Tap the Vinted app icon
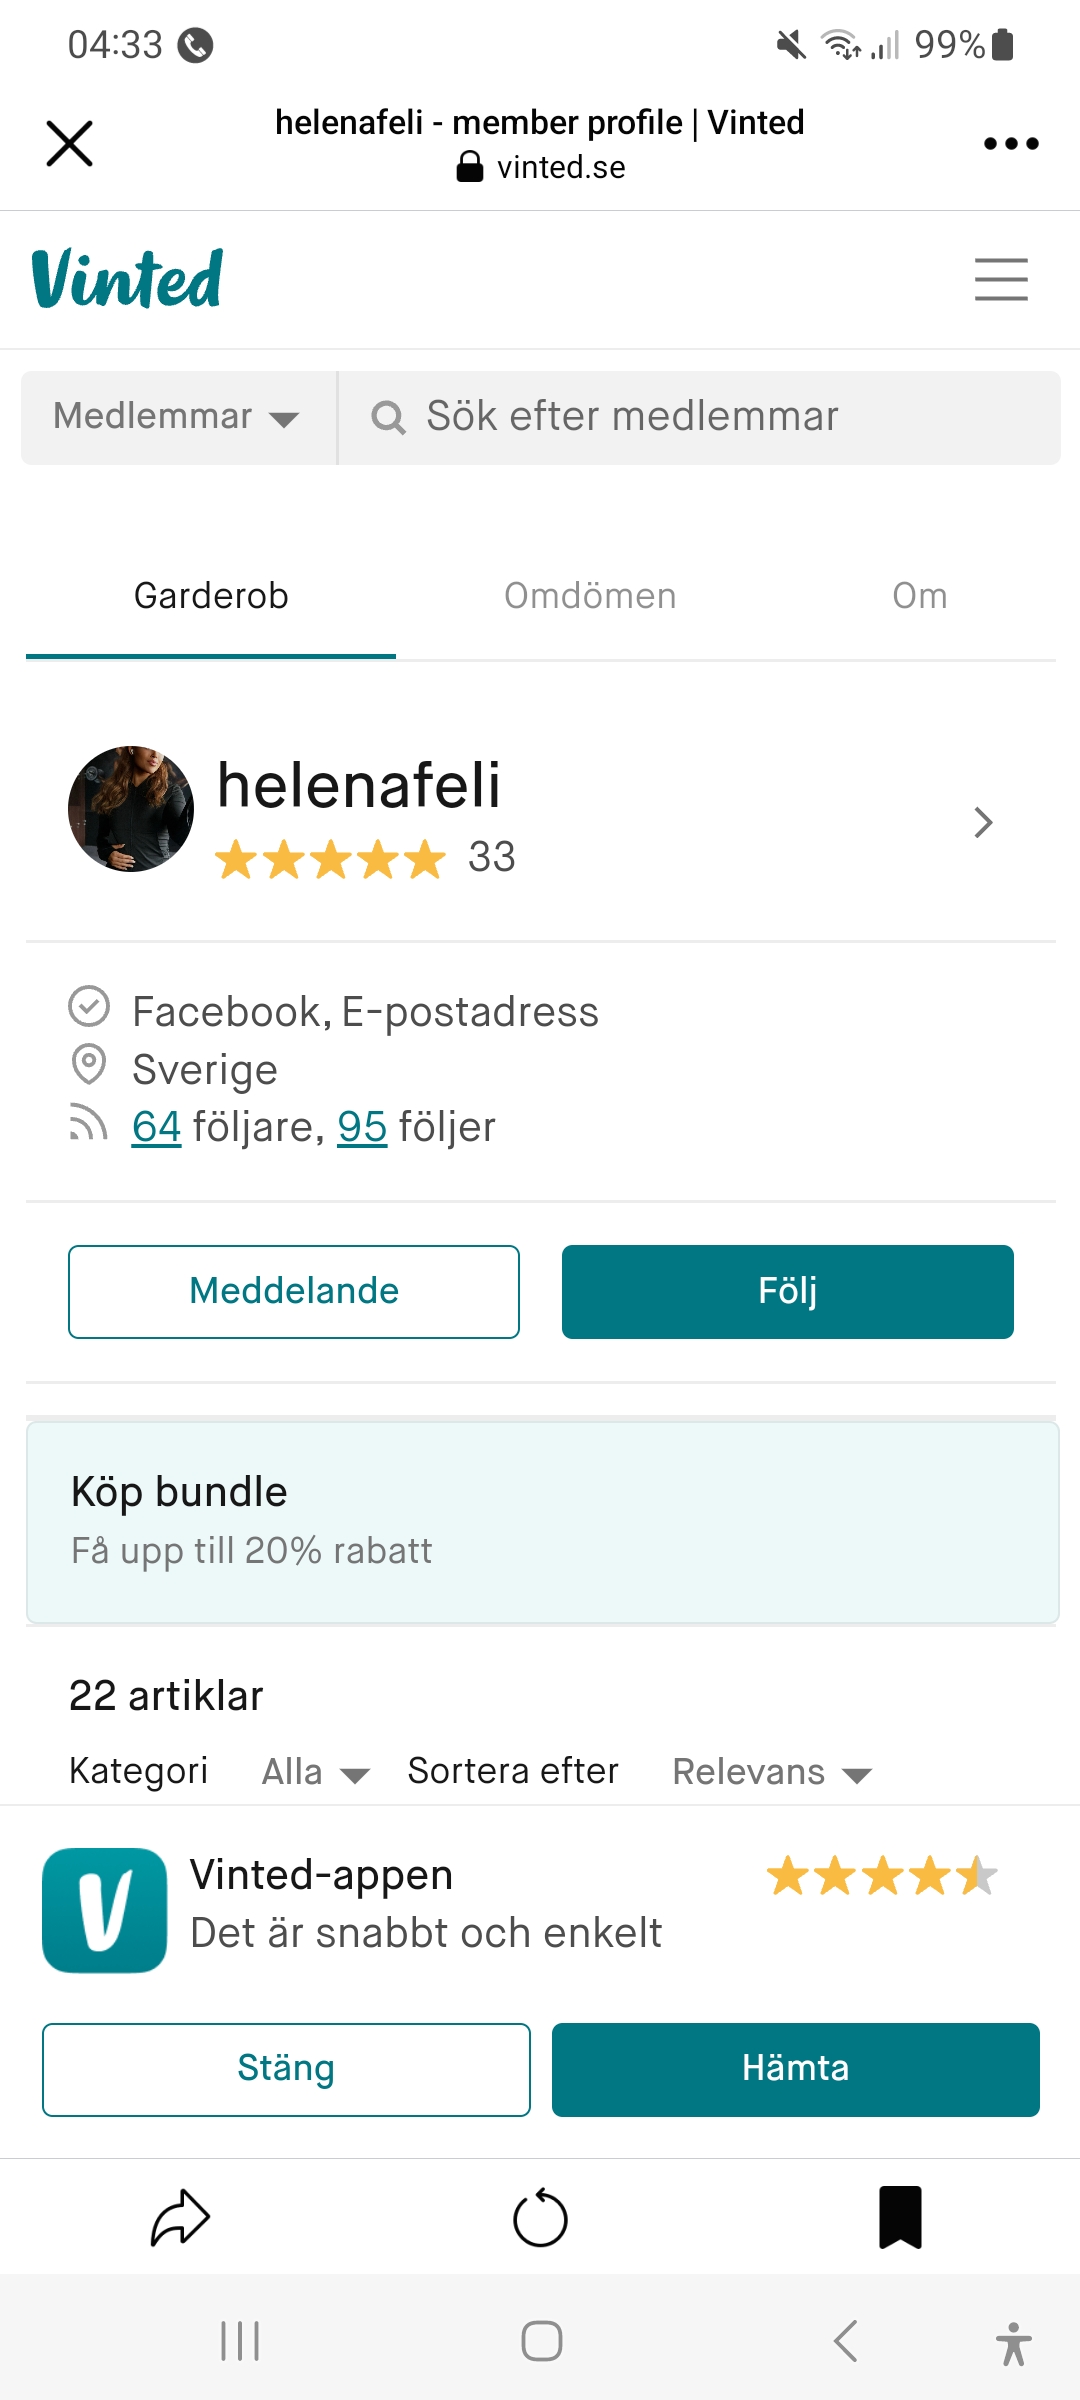 105,1910
